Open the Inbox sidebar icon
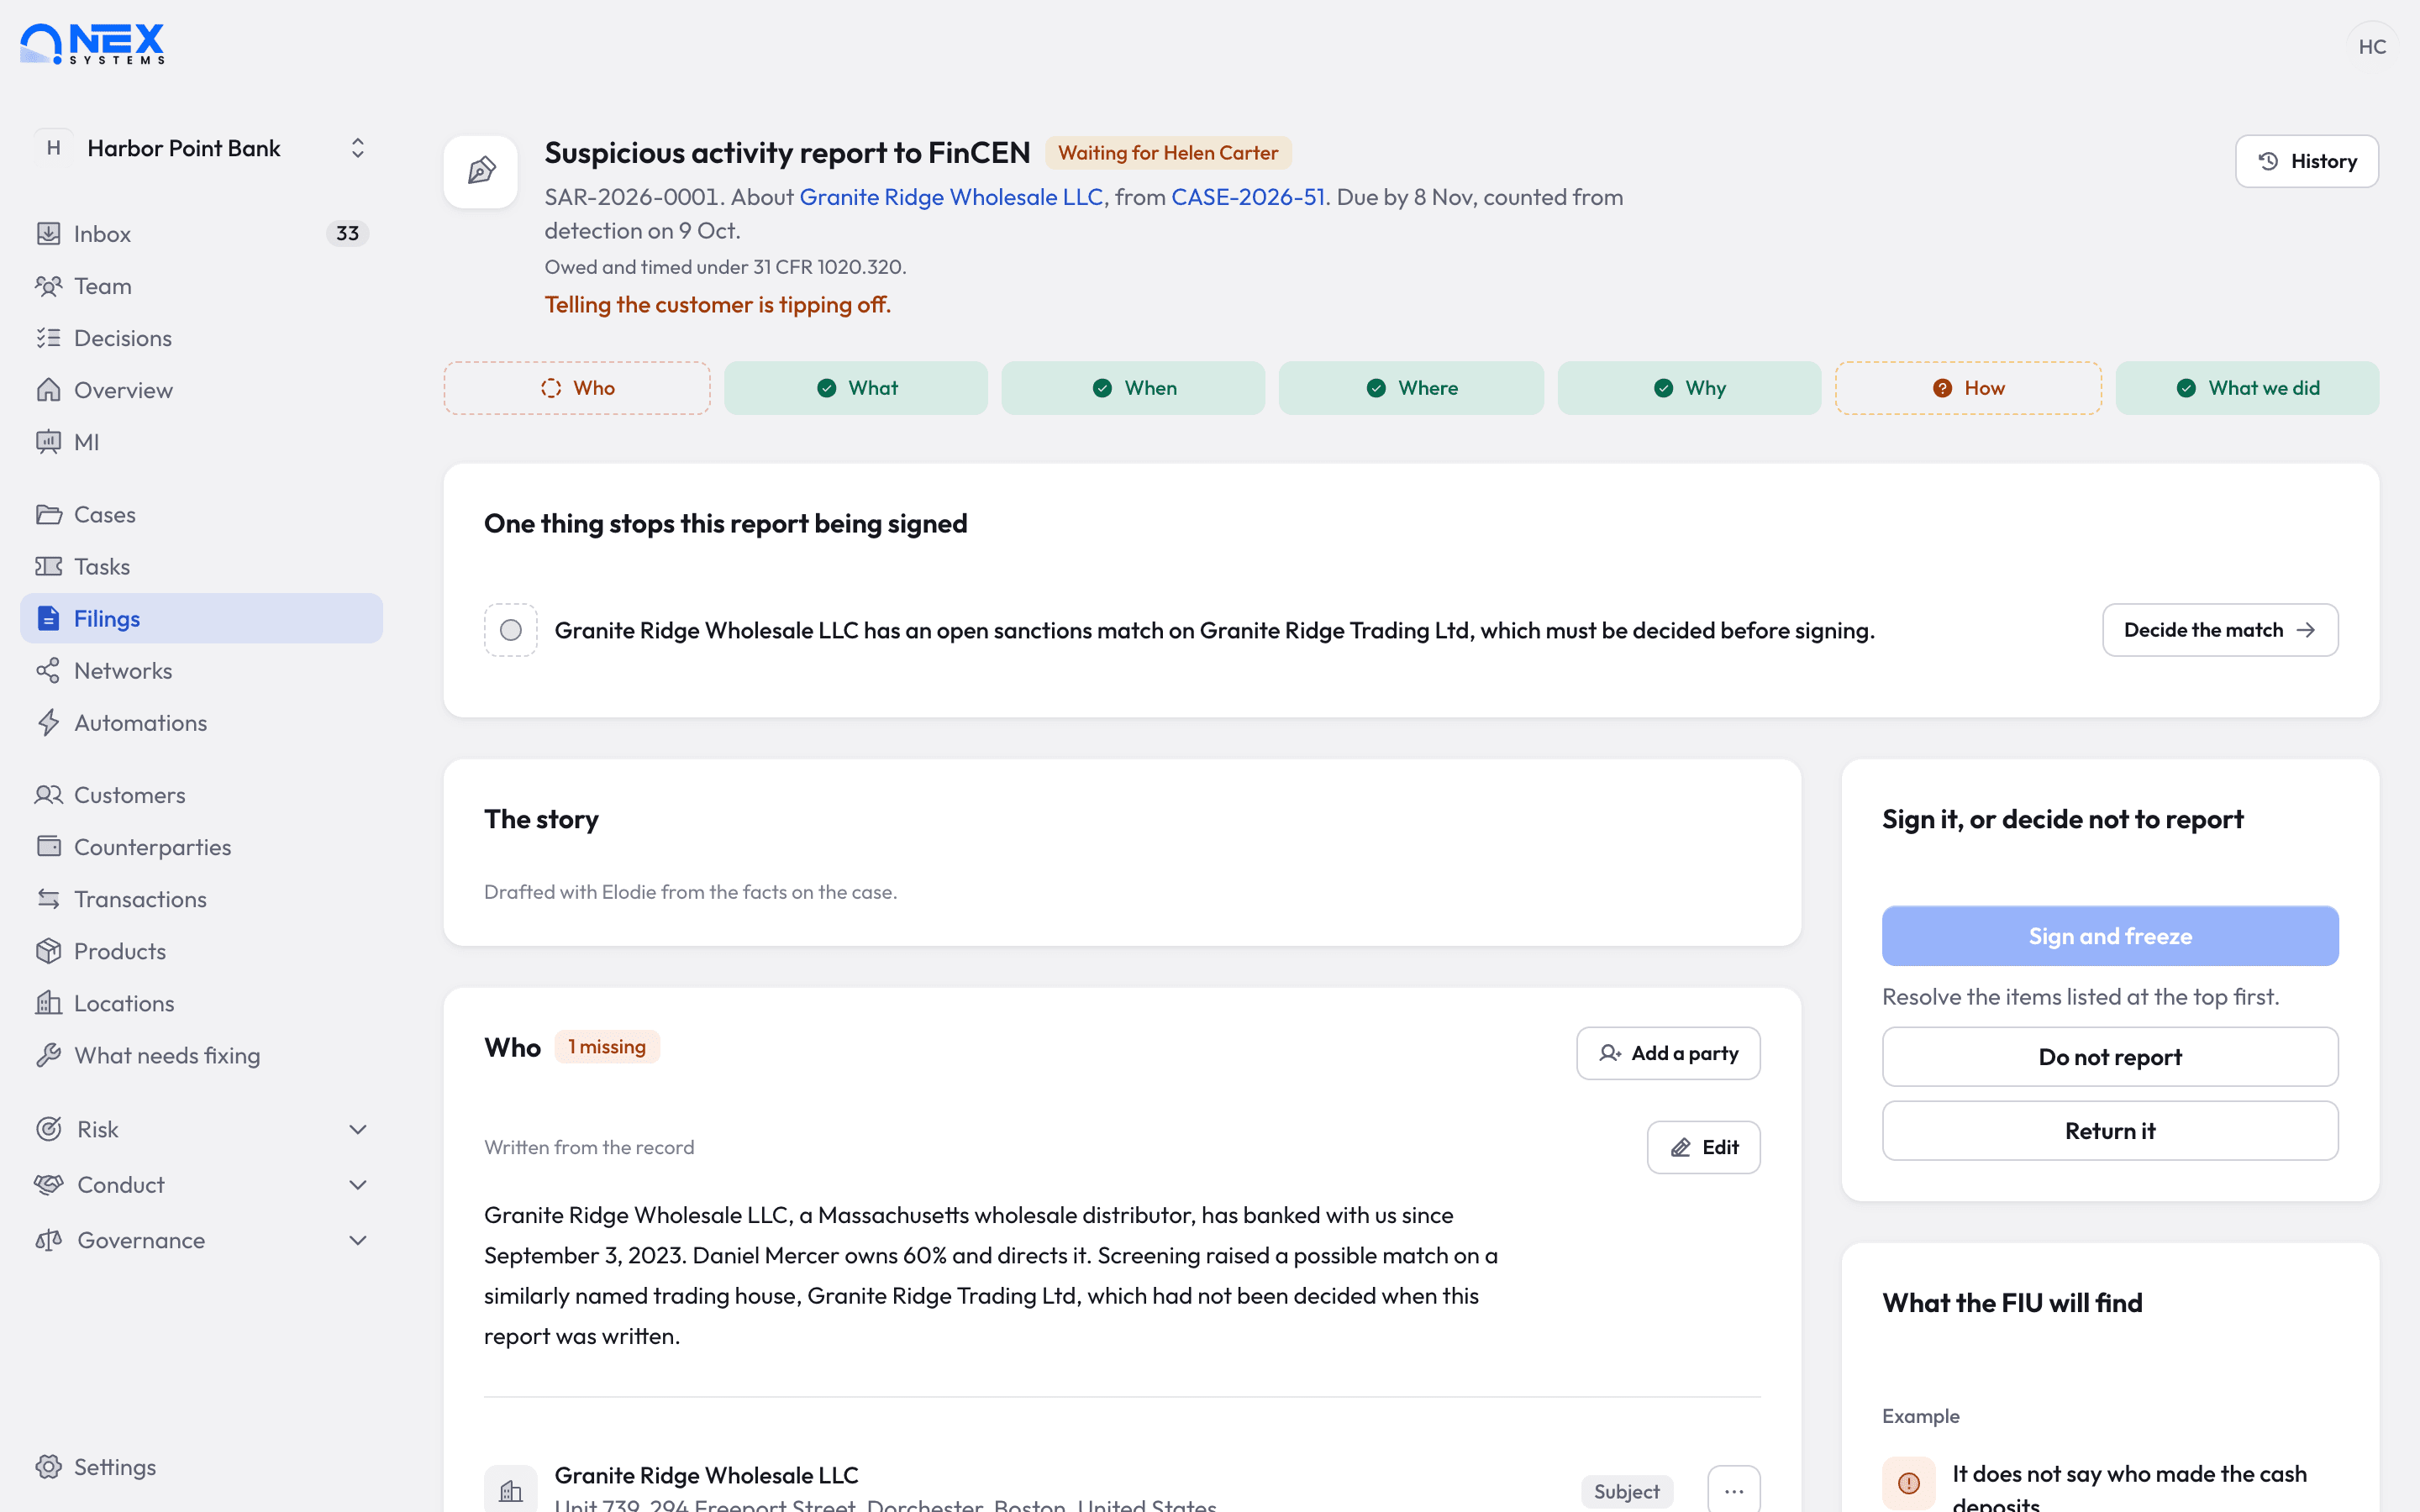Screen dimensions: 2420x1512 coord(48,233)
